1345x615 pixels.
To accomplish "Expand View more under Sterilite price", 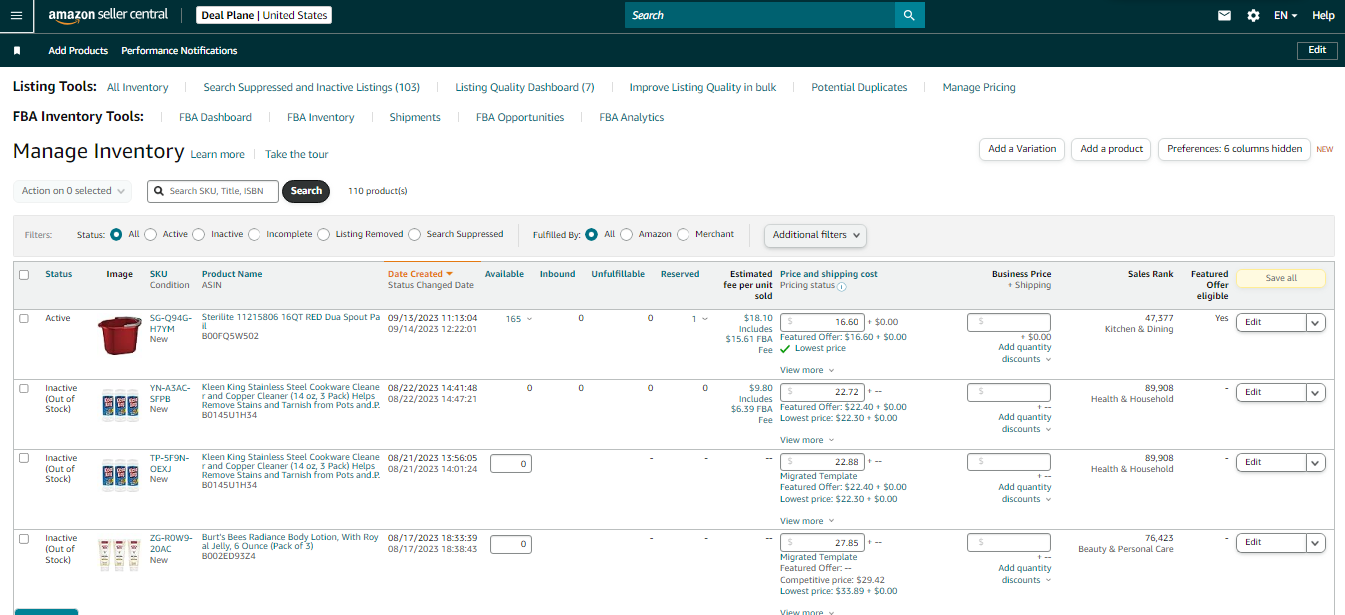I will [806, 370].
